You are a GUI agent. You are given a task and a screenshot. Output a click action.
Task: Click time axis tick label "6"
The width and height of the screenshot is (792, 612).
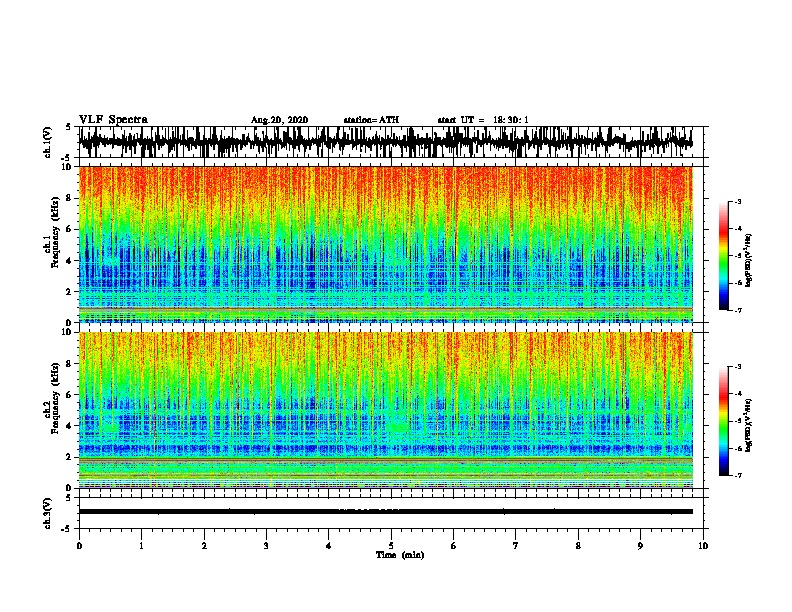[x=454, y=546]
